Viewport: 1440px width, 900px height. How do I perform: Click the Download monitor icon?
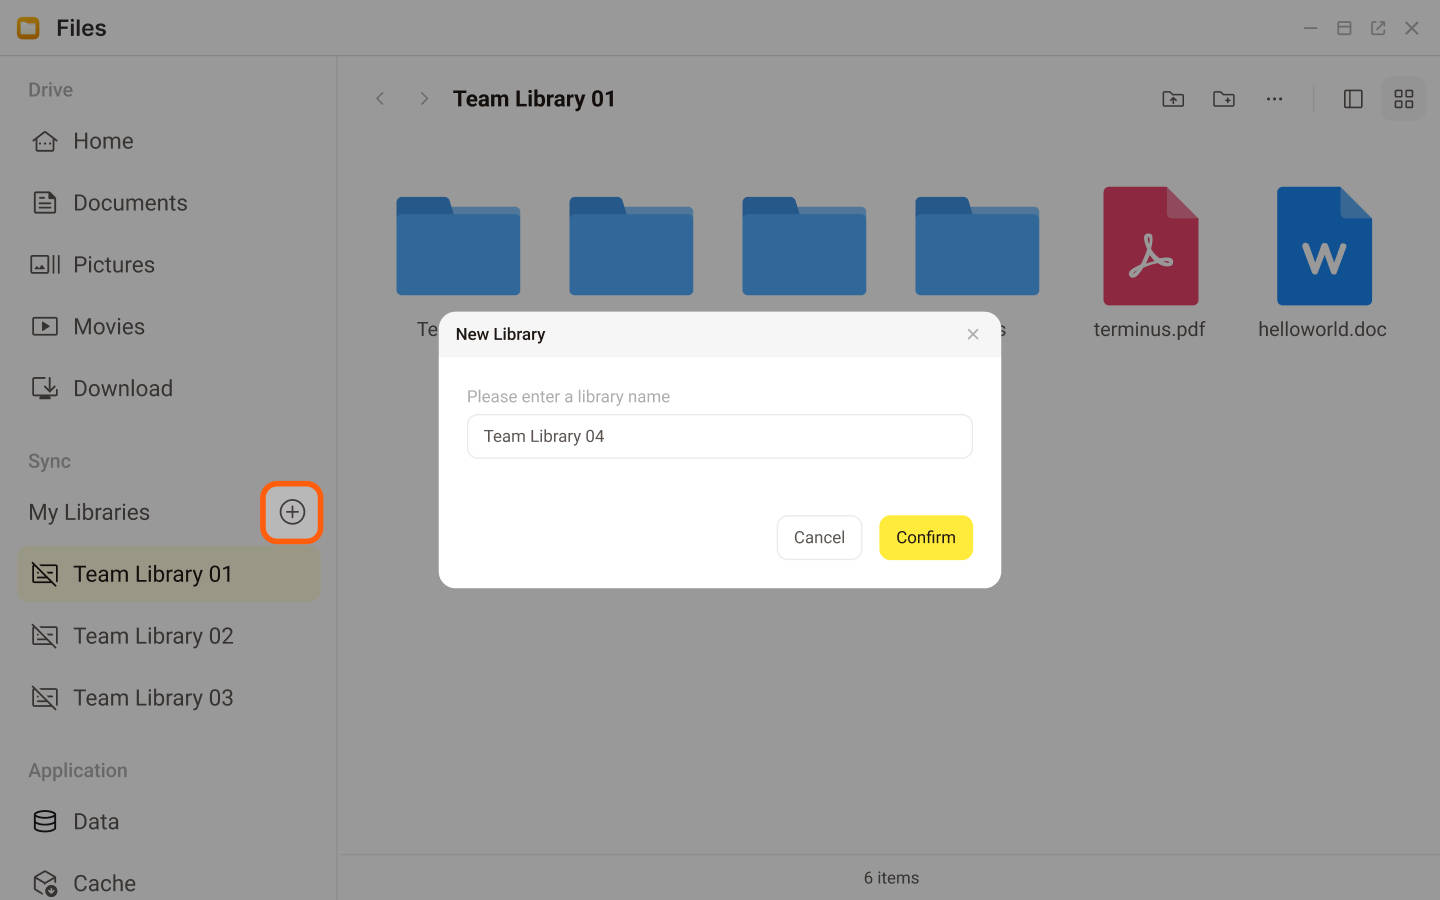click(x=45, y=388)
